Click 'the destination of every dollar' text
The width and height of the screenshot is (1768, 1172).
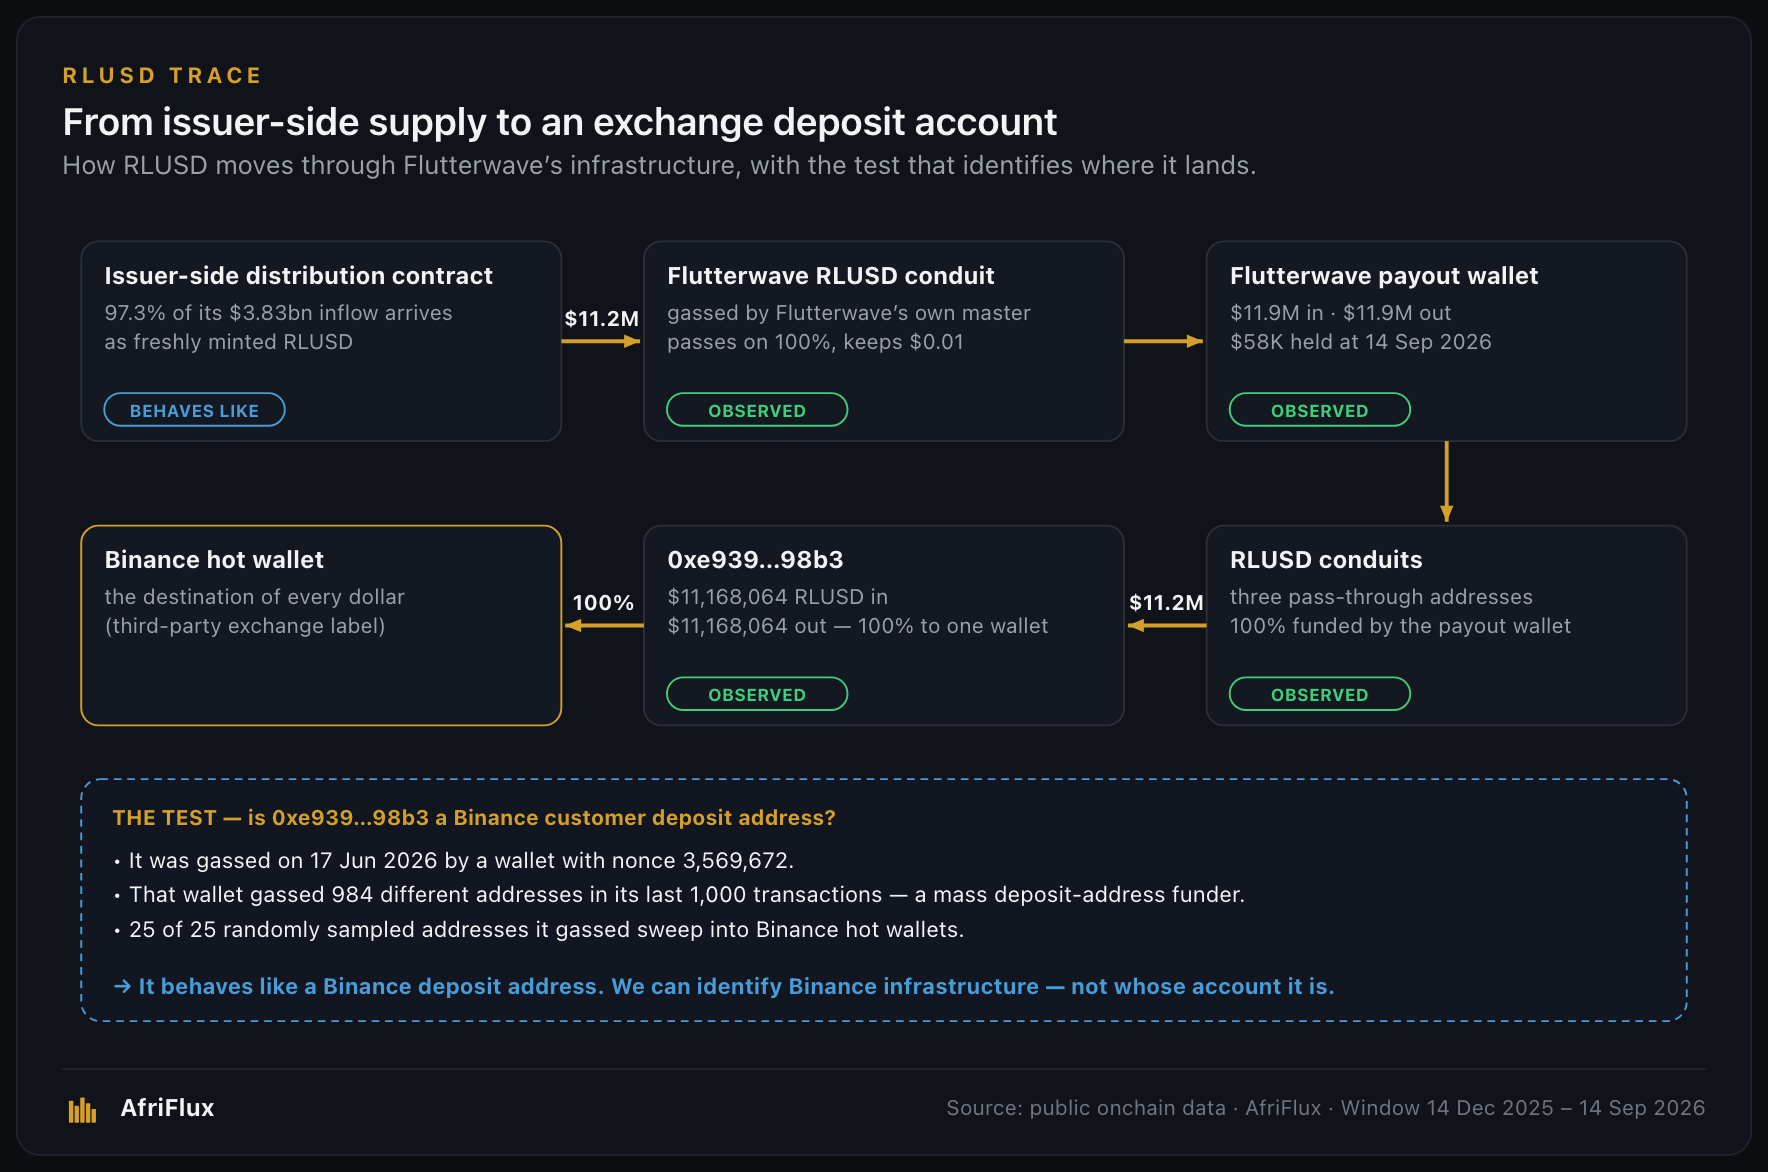254,597
